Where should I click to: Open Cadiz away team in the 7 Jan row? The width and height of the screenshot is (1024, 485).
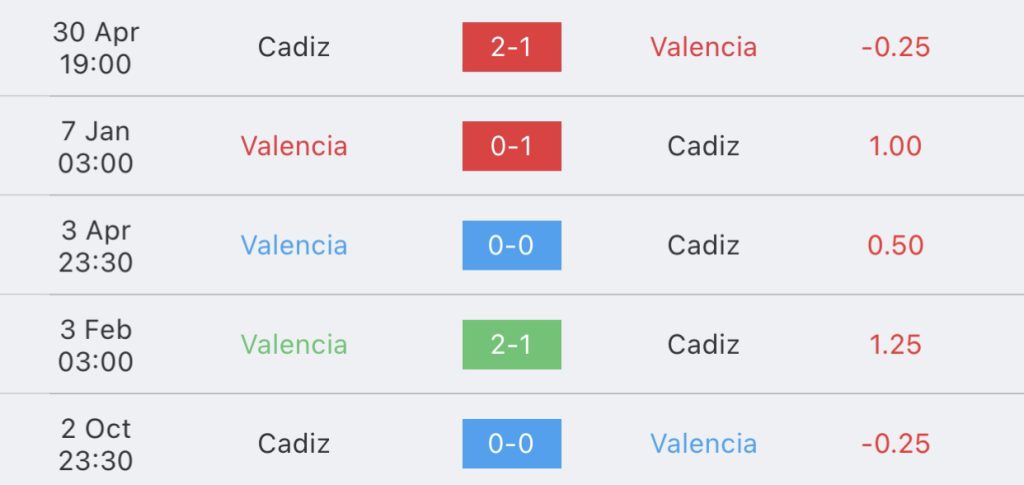coord(703,146)
